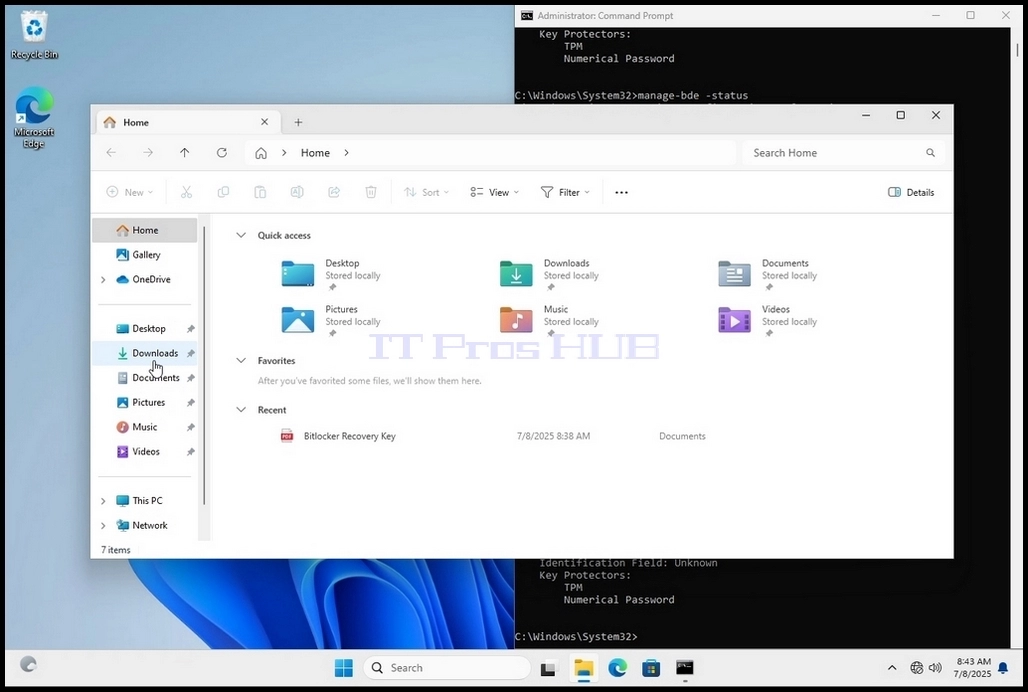1028x692 pixels.
Task: Select Home in navigation pane
Action: 145,230
